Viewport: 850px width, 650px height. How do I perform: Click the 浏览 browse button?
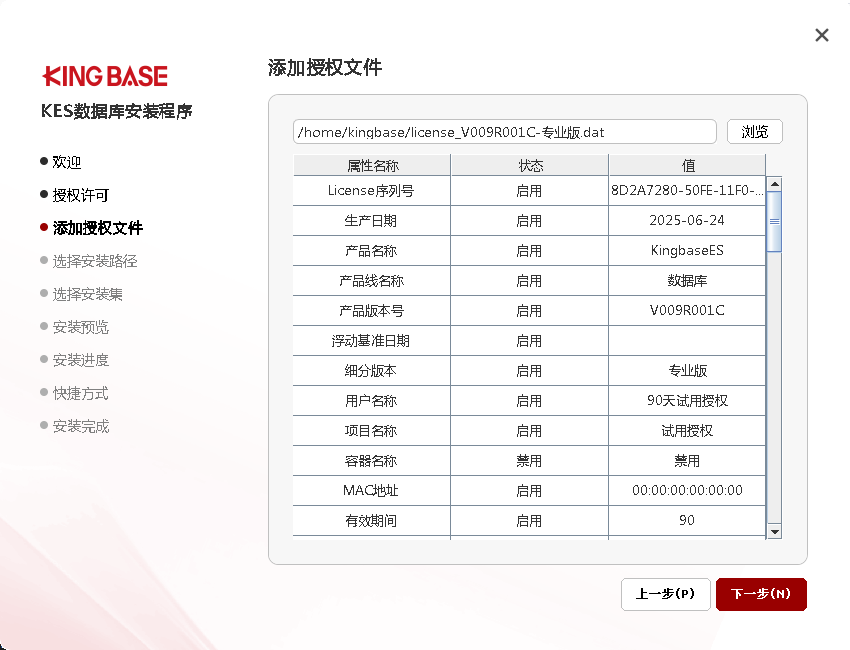754,132
